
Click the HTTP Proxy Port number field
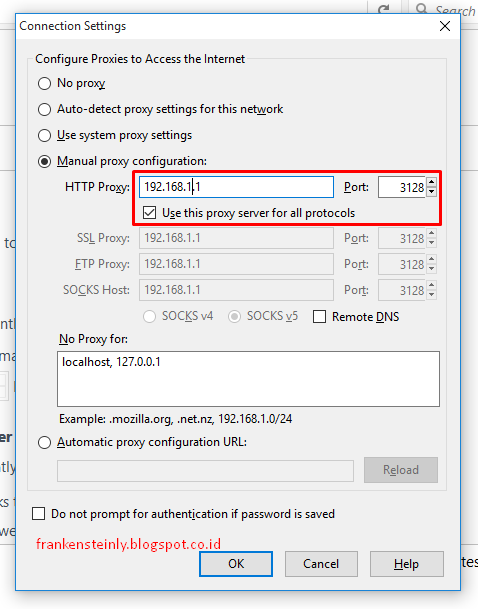402,187
